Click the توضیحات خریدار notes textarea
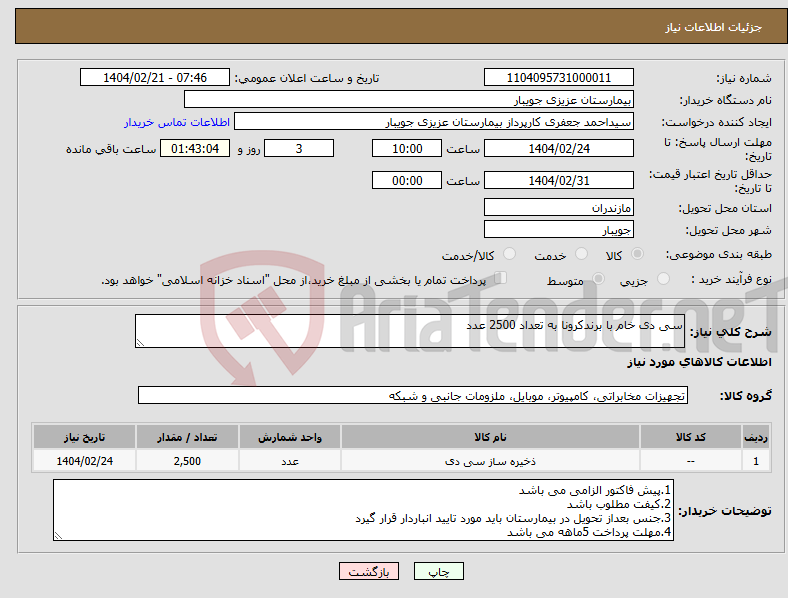Image resolution: width=788 pixels, height=598 pixels. [363, 510]
